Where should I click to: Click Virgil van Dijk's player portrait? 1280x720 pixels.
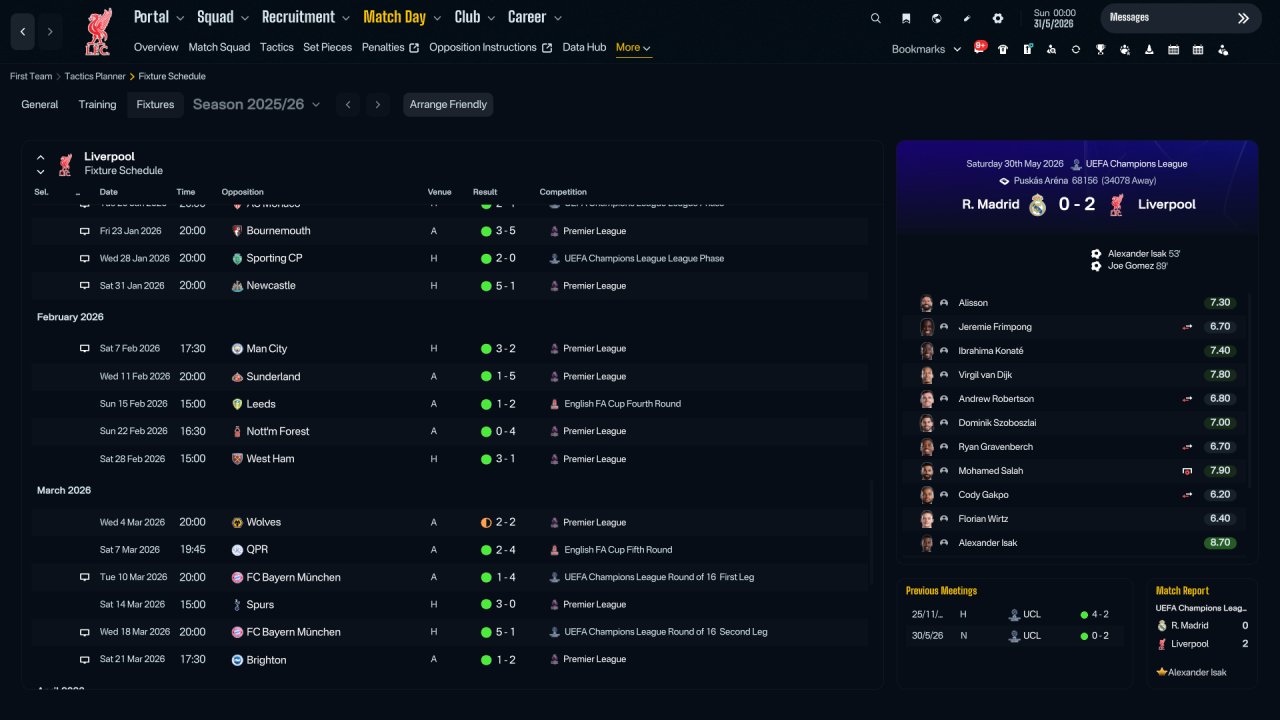coord(927,375)
